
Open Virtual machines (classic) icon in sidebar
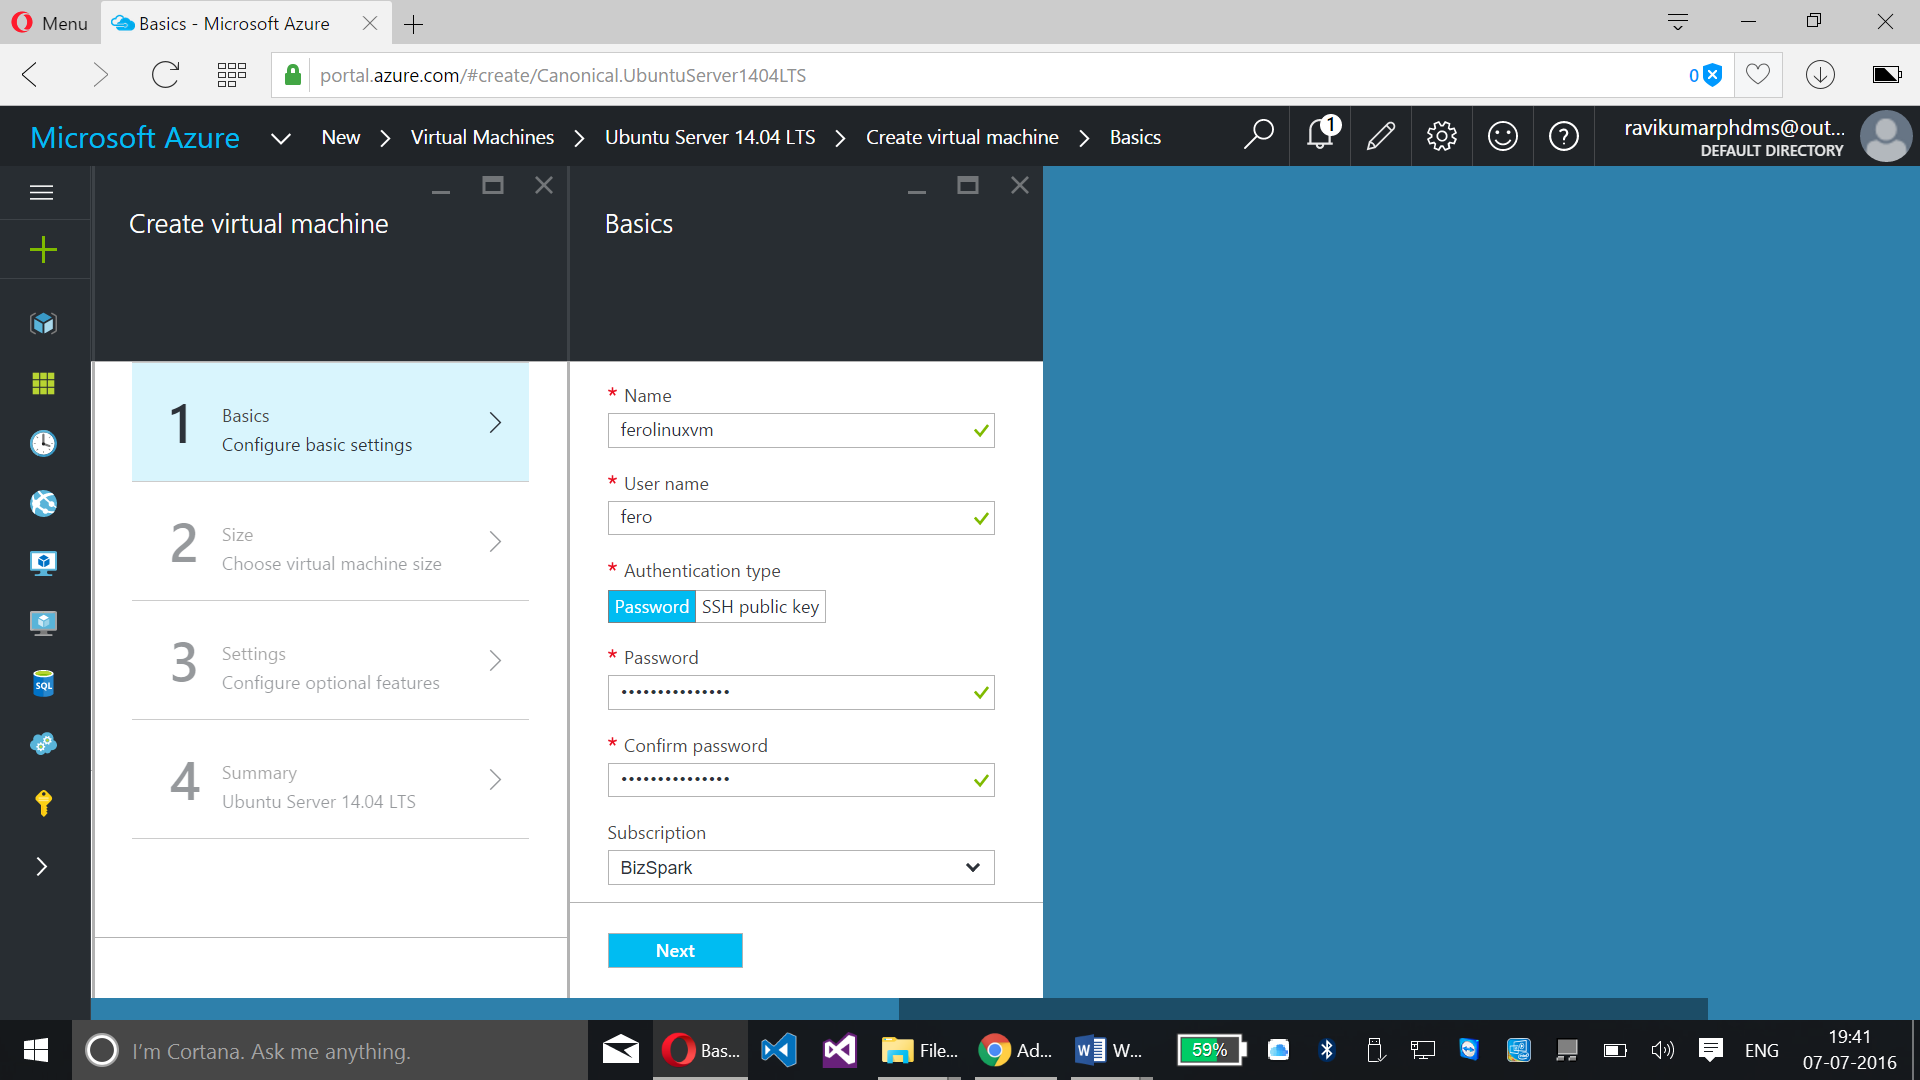point(43,563)
